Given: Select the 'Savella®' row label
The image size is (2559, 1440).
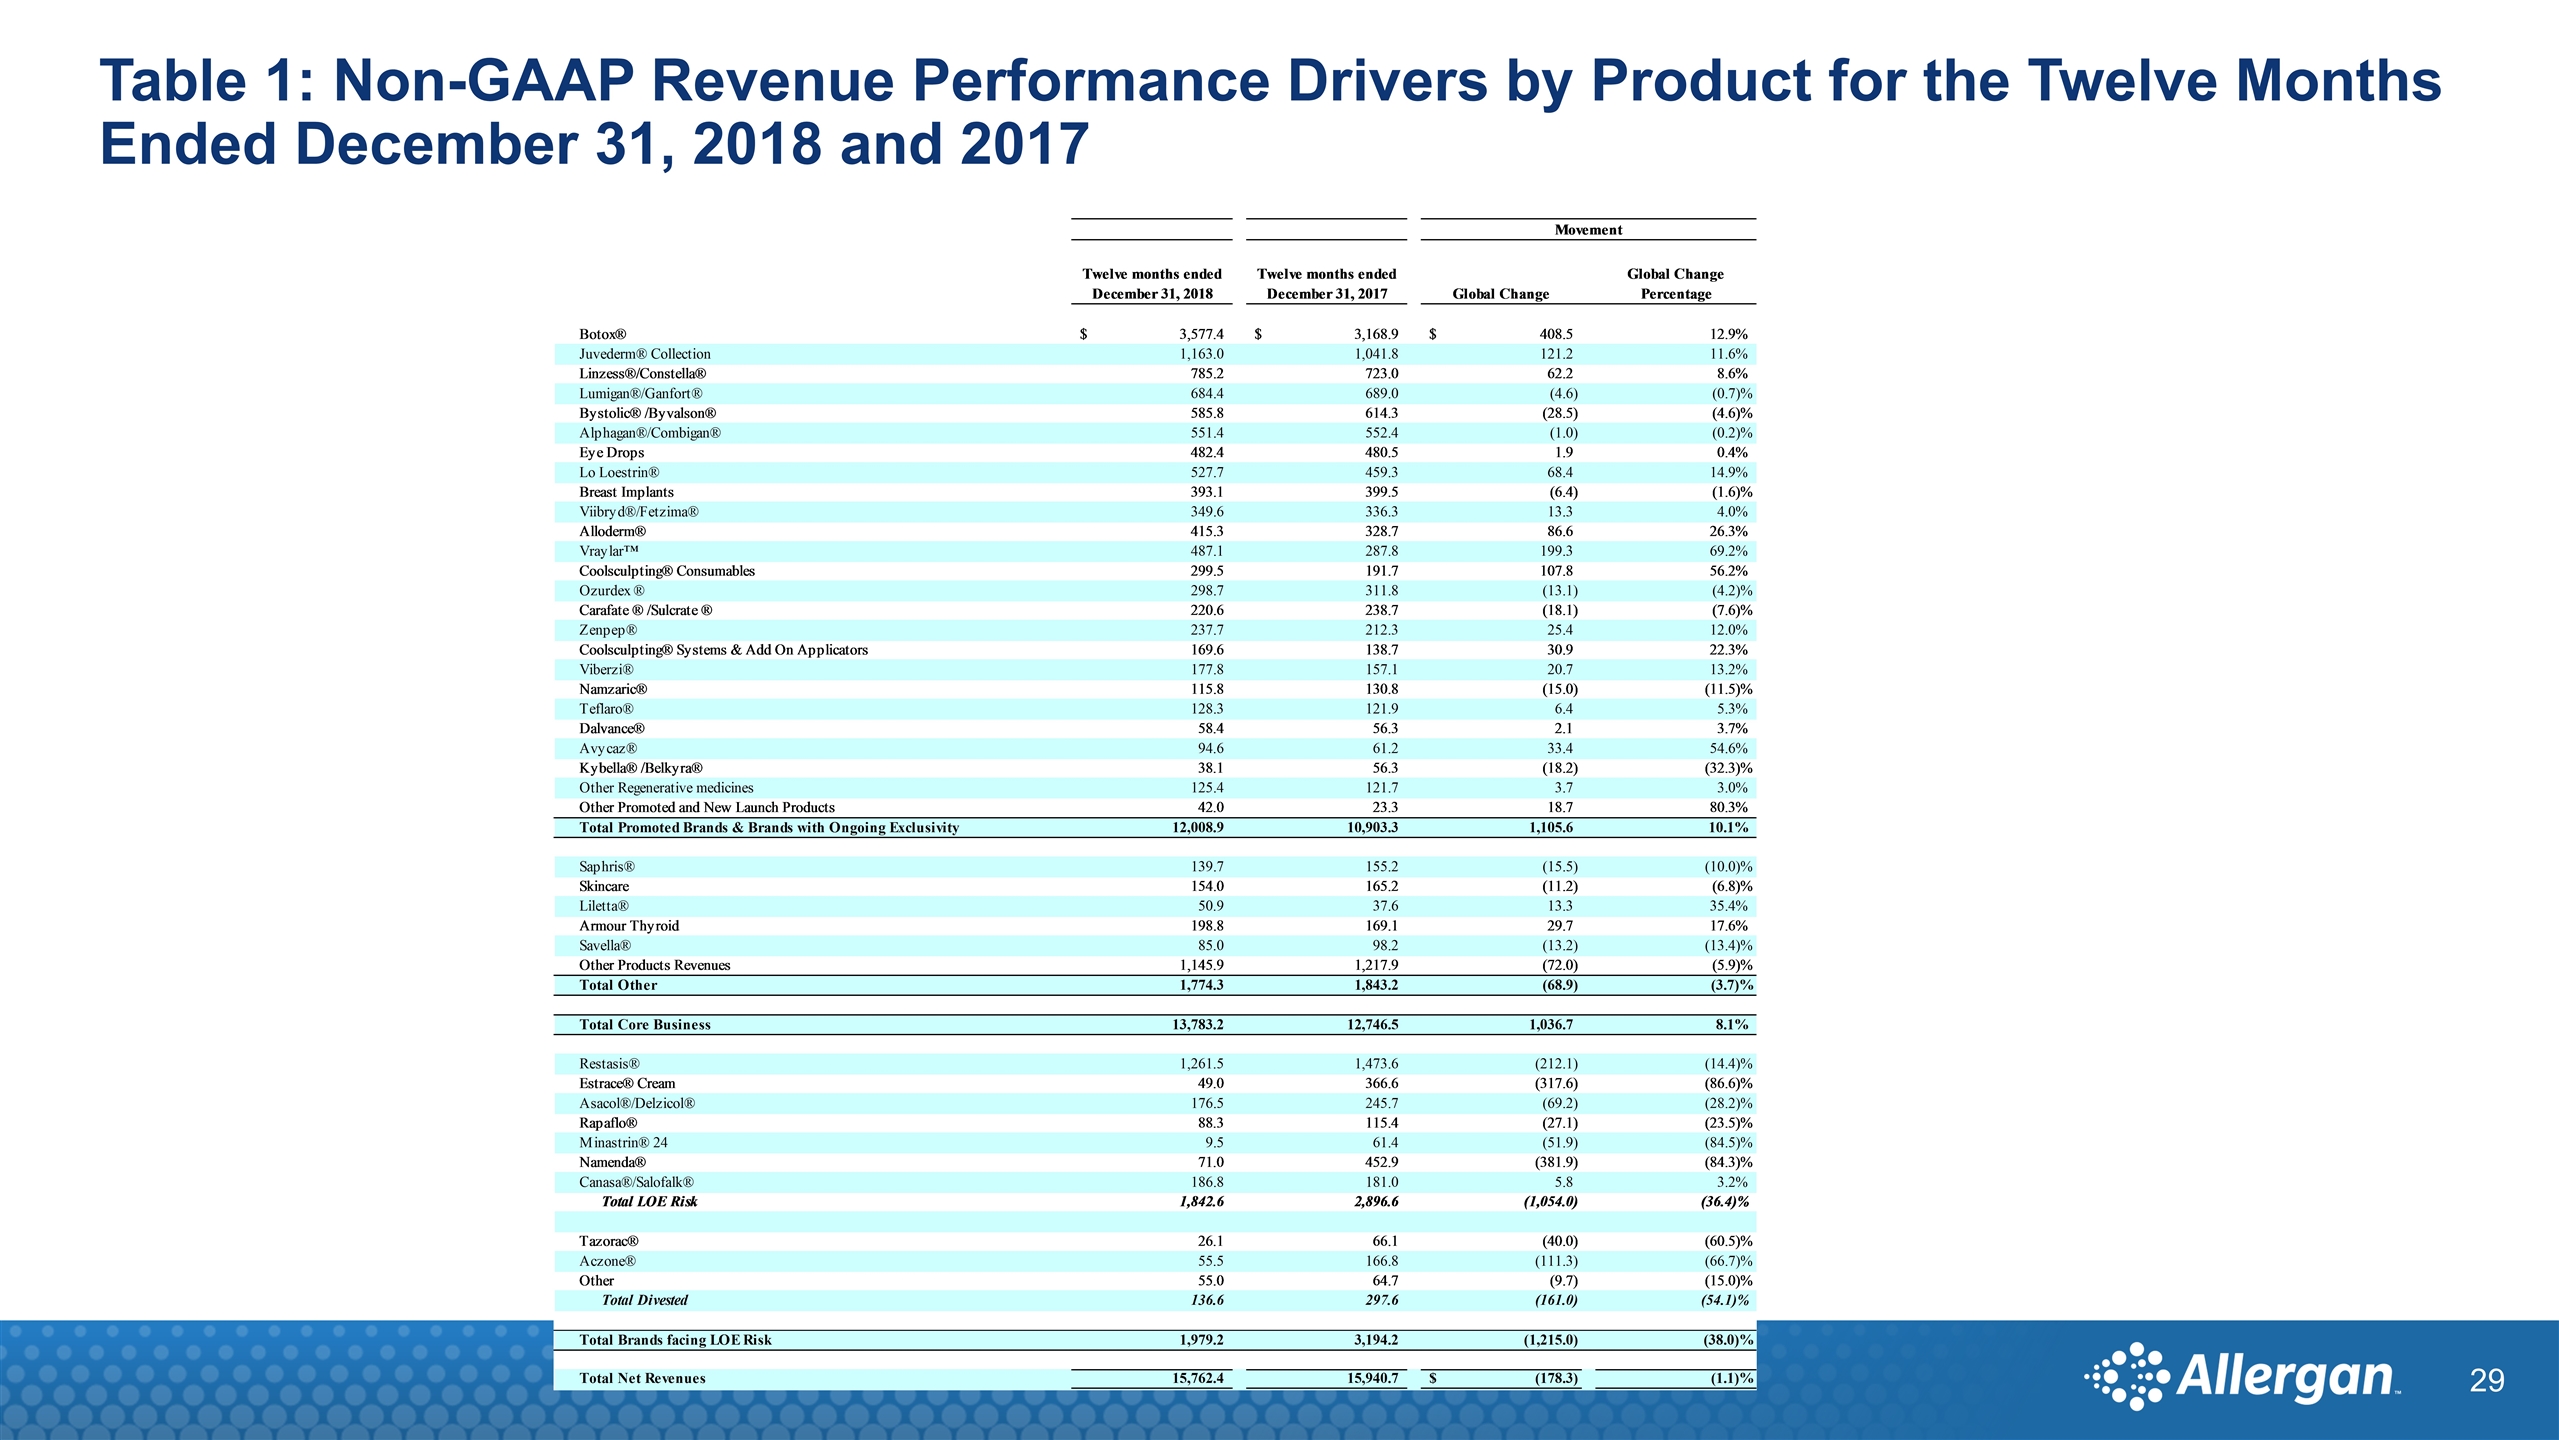Looking at the screenshot, I should (605, 945).
